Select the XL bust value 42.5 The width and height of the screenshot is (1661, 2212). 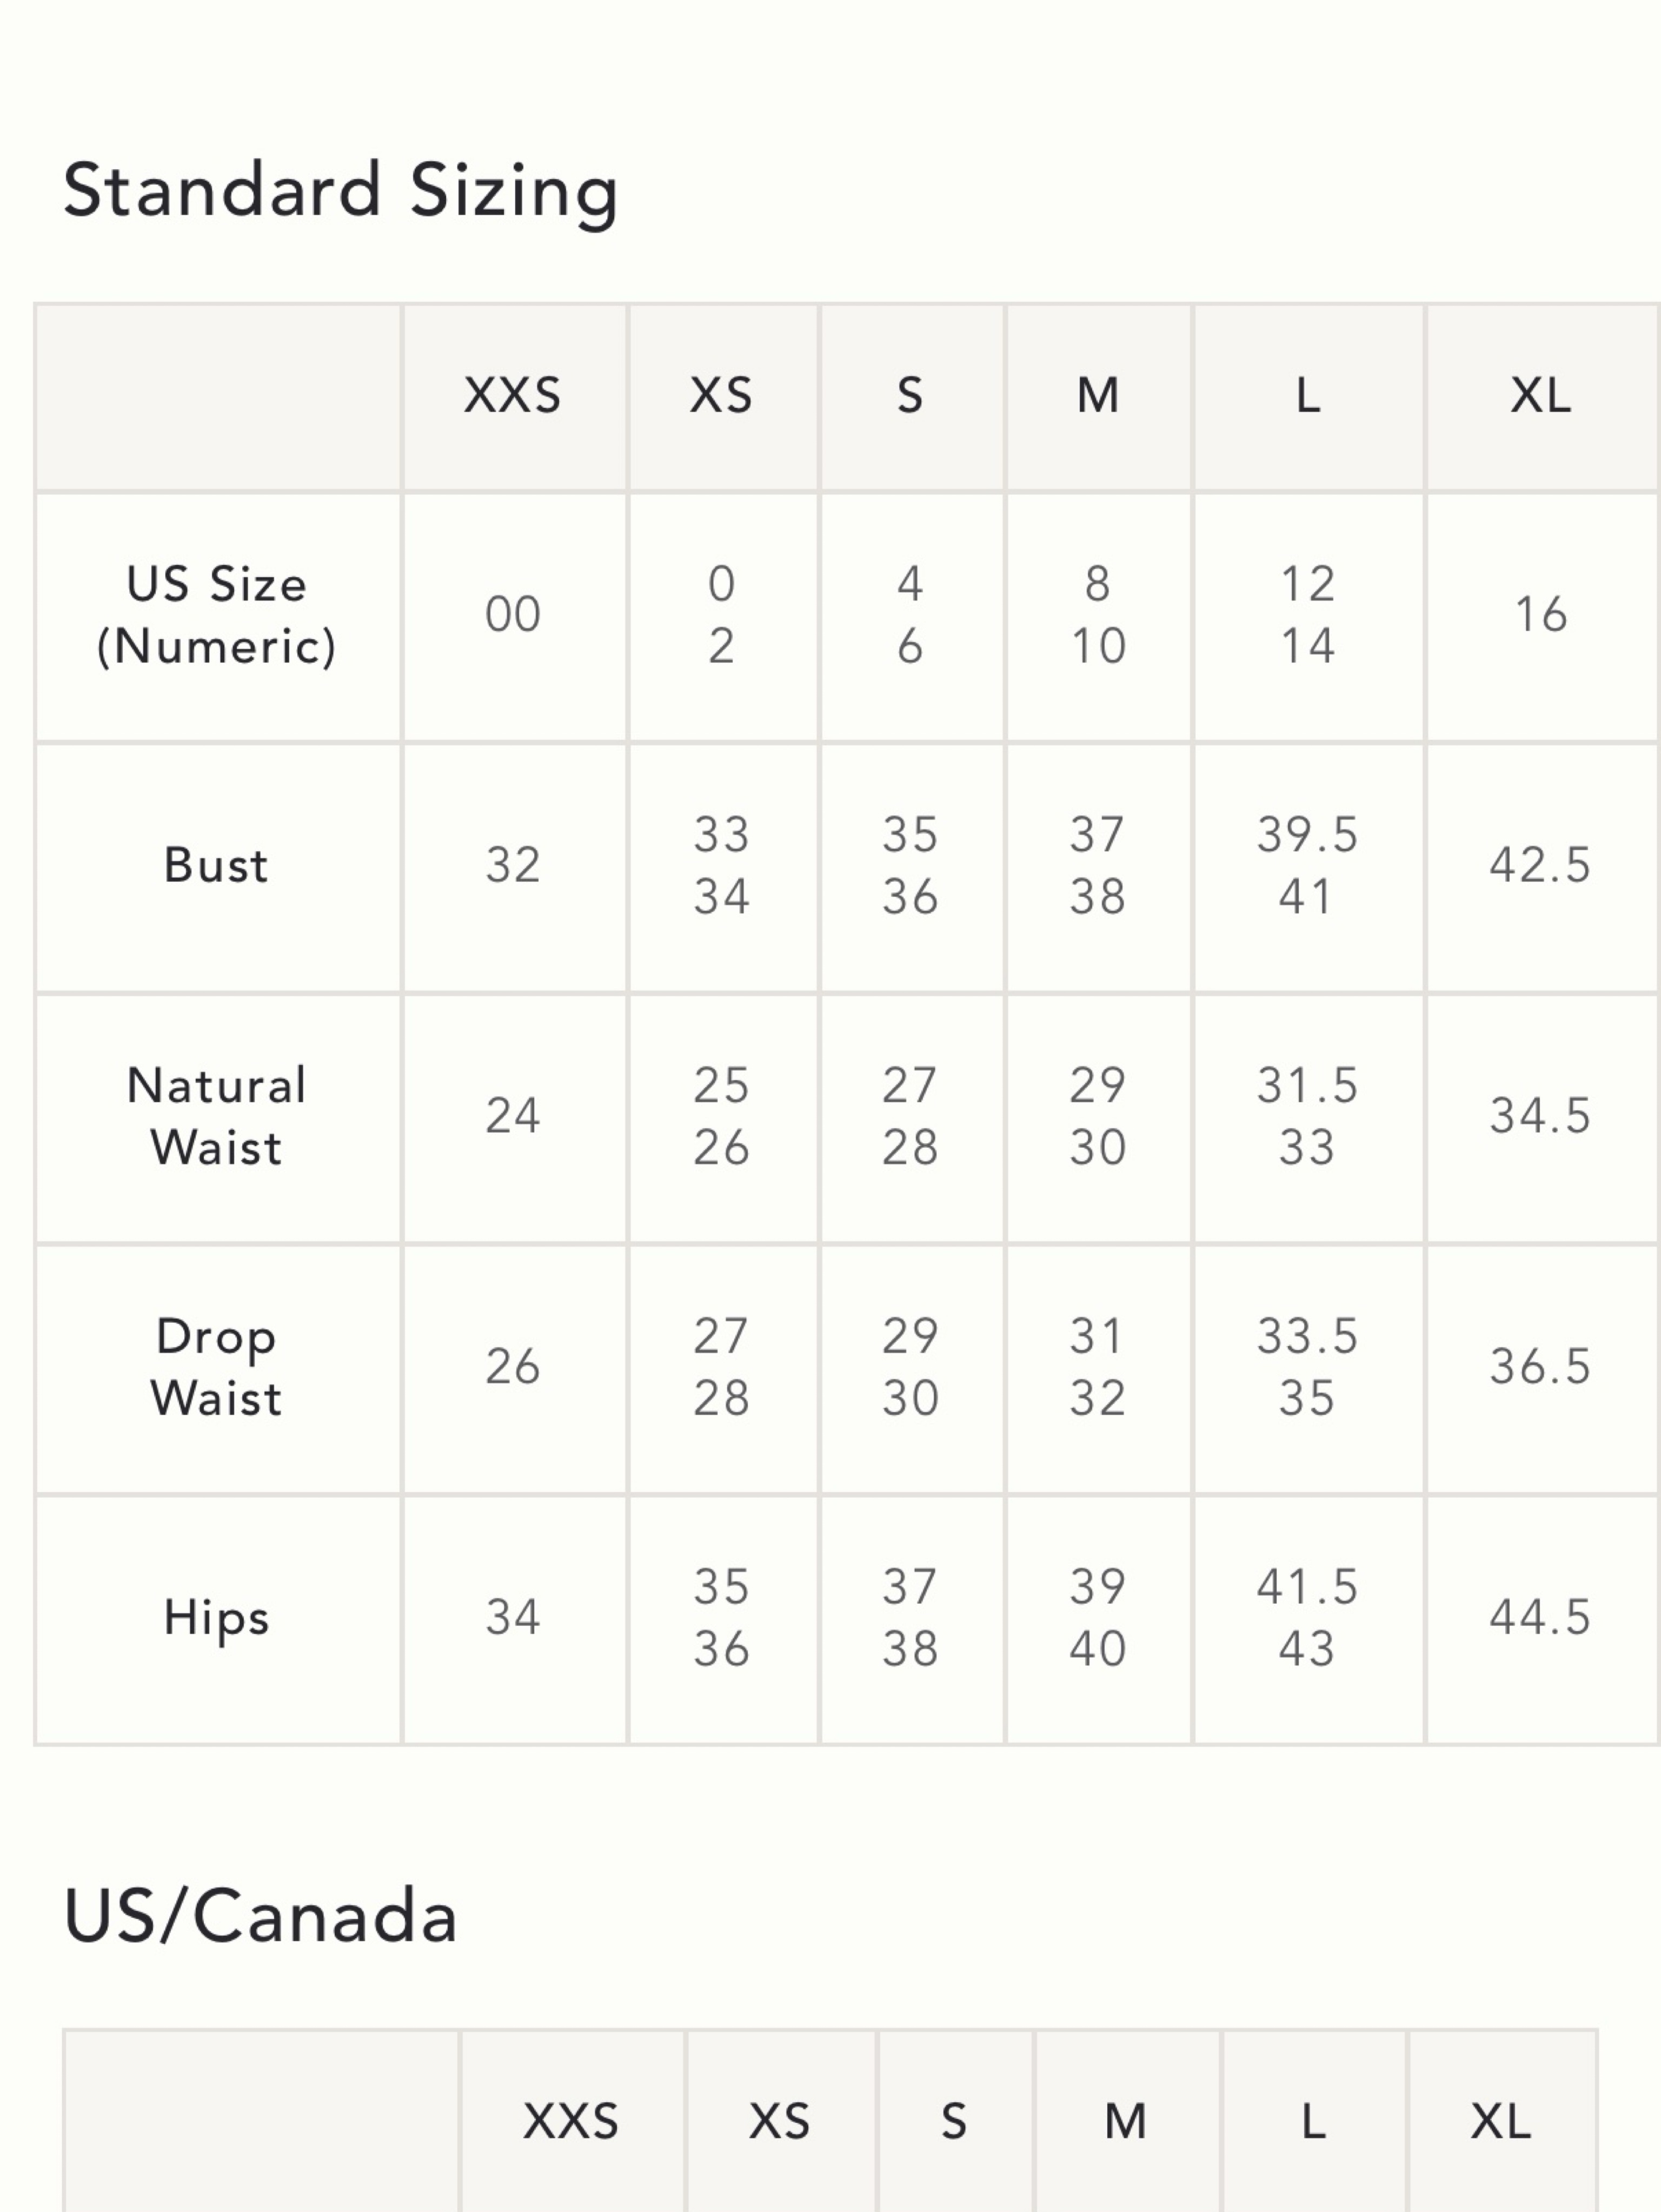click(1540, 865)
